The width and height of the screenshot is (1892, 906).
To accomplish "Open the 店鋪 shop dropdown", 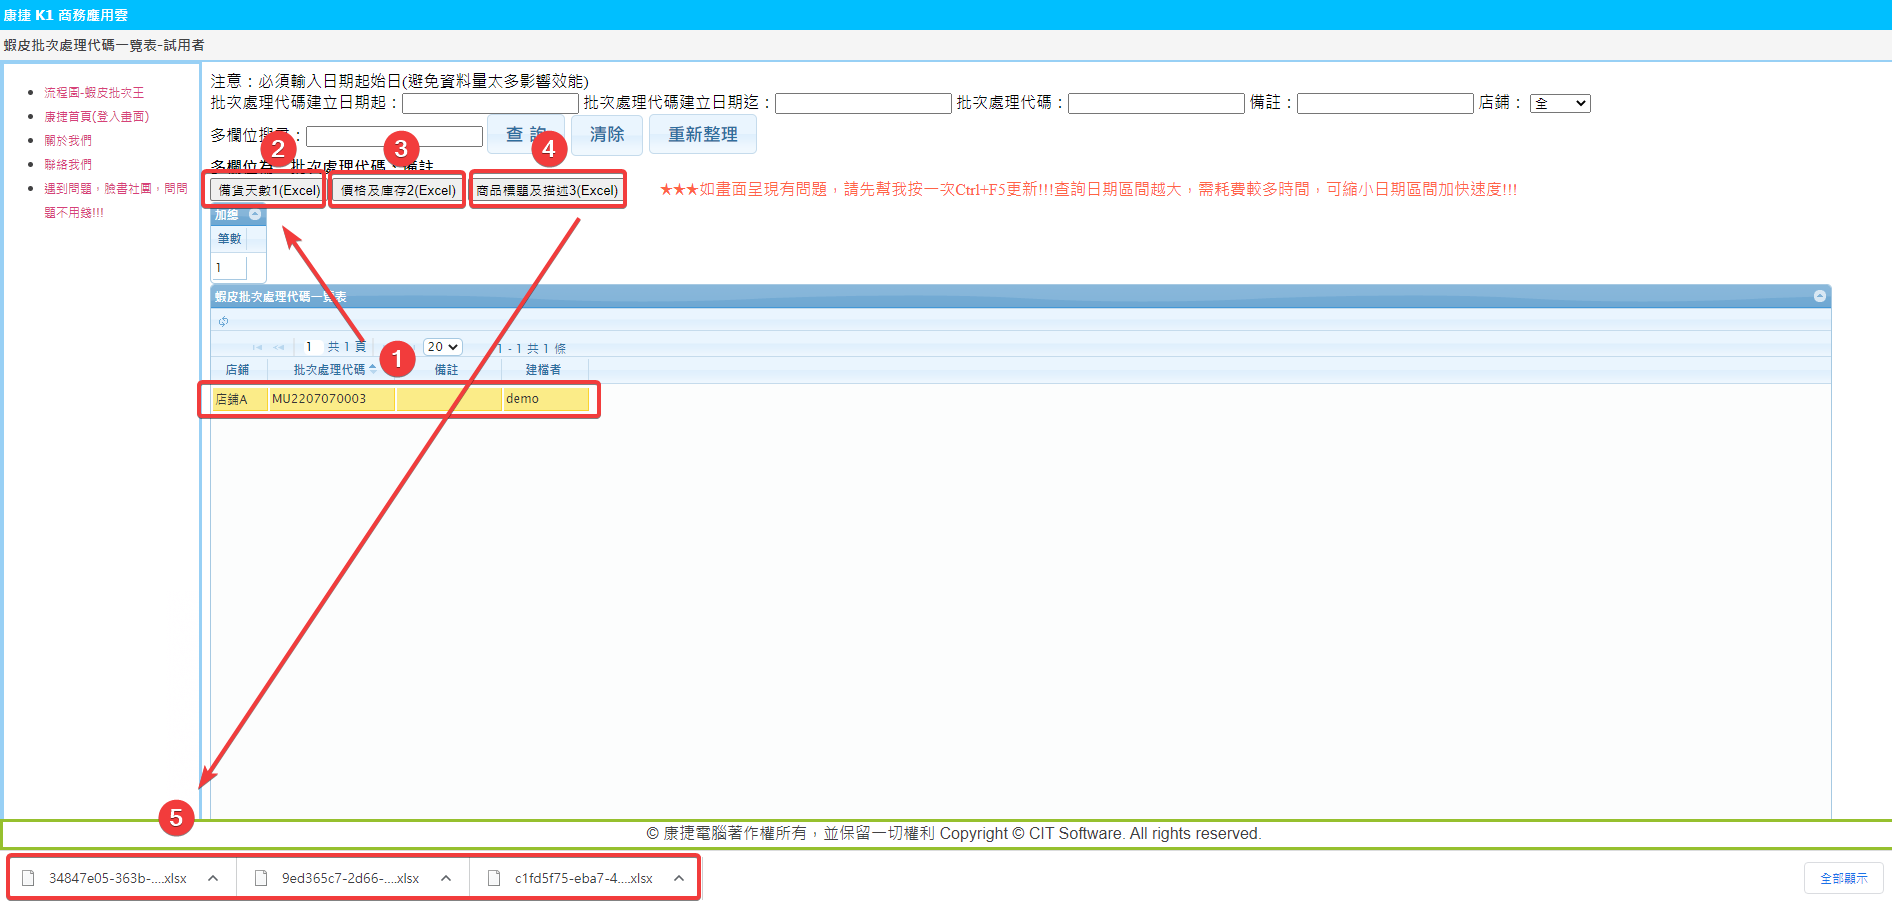I will [x=1559, y=103].
